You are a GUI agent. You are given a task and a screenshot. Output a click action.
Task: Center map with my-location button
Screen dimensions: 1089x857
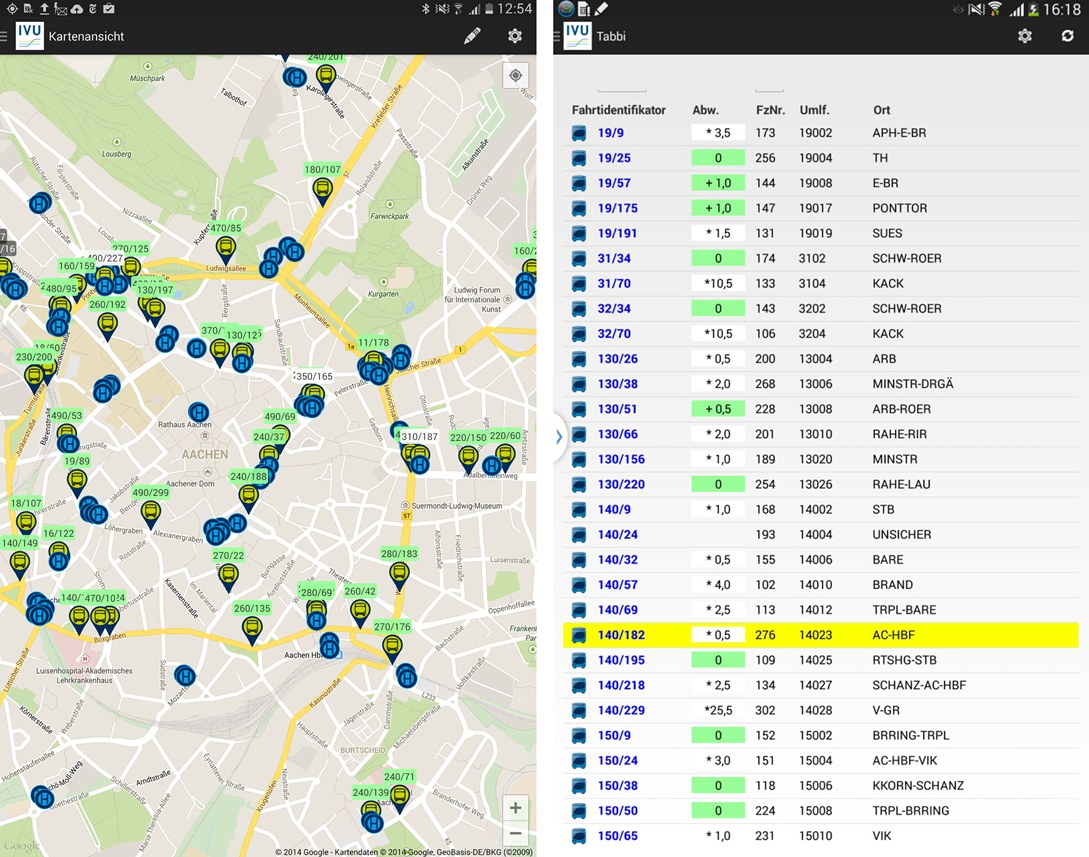pyautogui.click(x=515, y=76)
